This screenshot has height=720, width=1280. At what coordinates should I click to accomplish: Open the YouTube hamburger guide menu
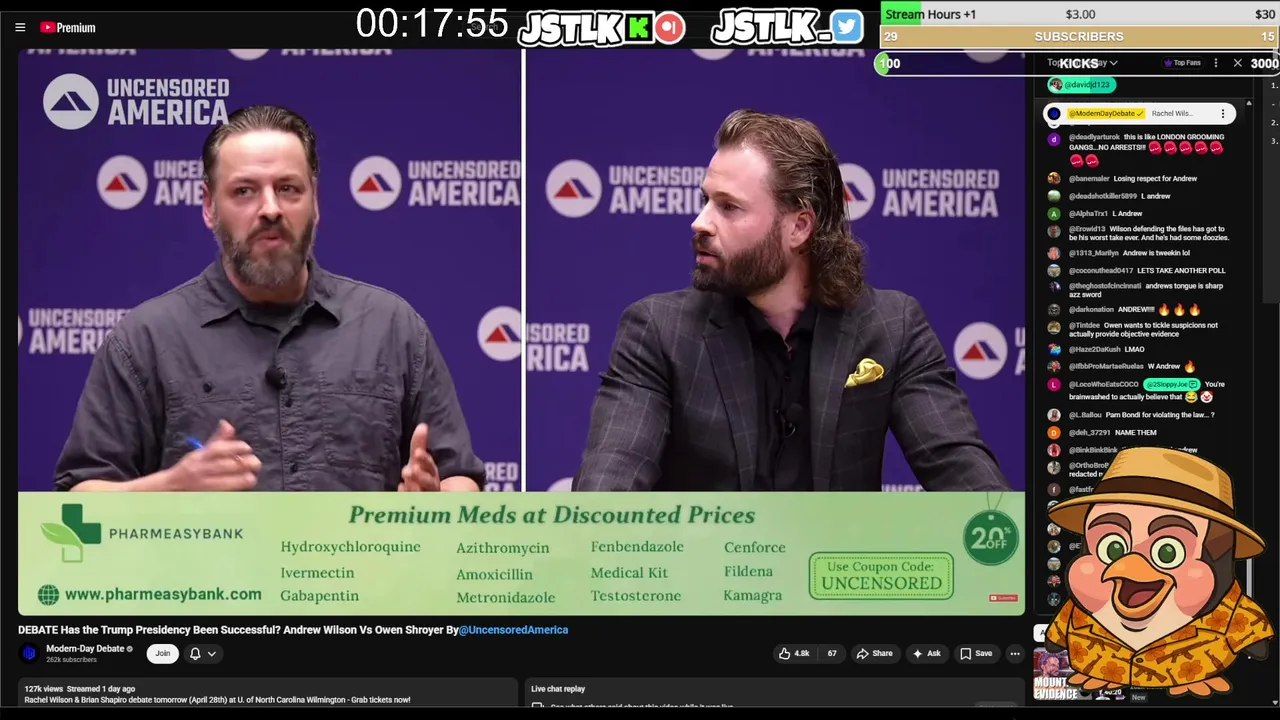(20, 28)
